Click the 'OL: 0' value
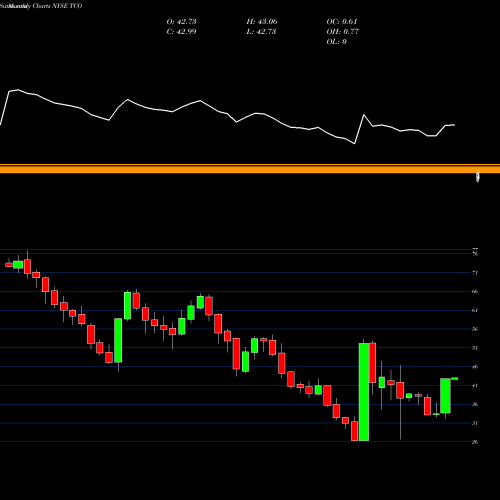 click(x=336, y=42)
